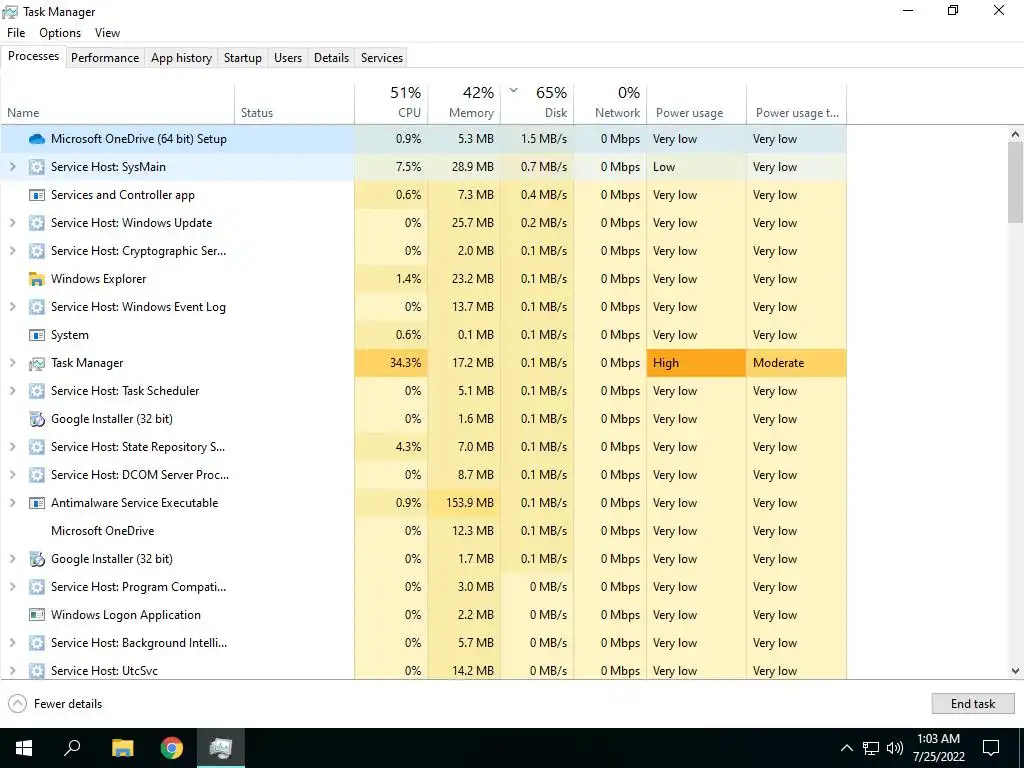Expand Service Host: Windows Update group
Screen dimensions: 1024x768
(x=12, y=223)
